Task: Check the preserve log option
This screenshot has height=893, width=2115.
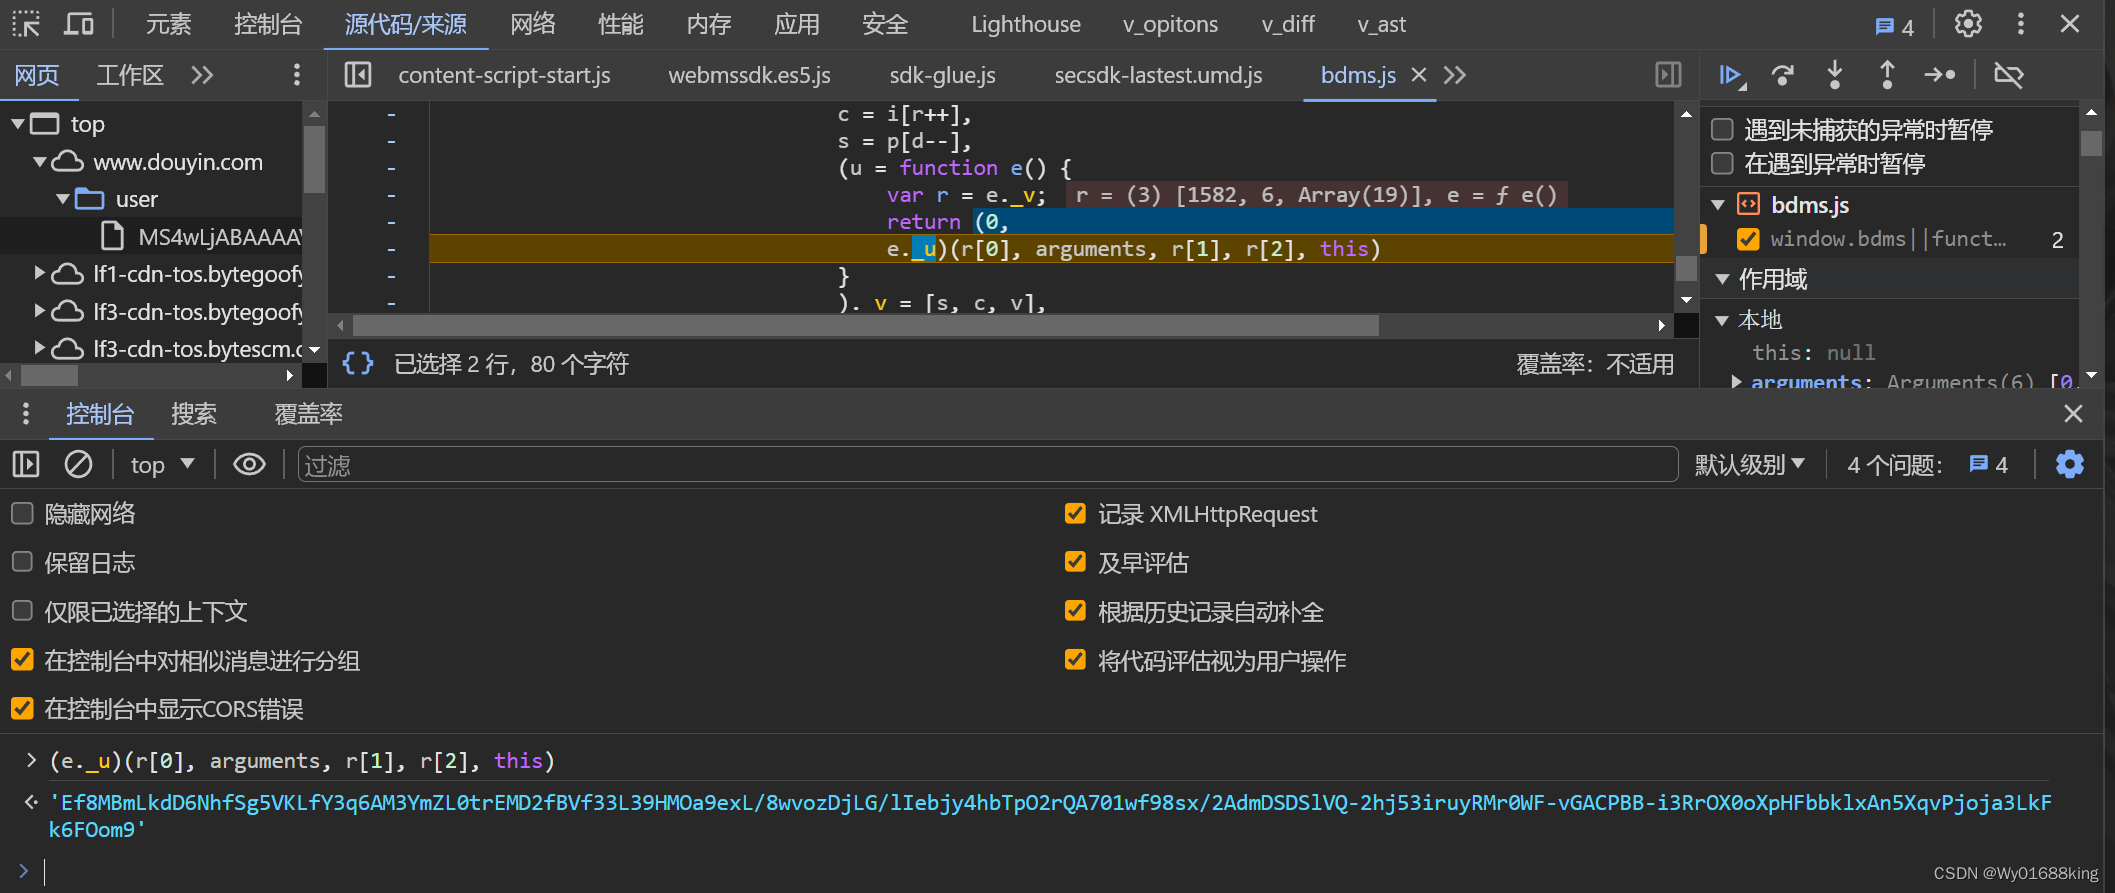Action: tap(22, 562)
